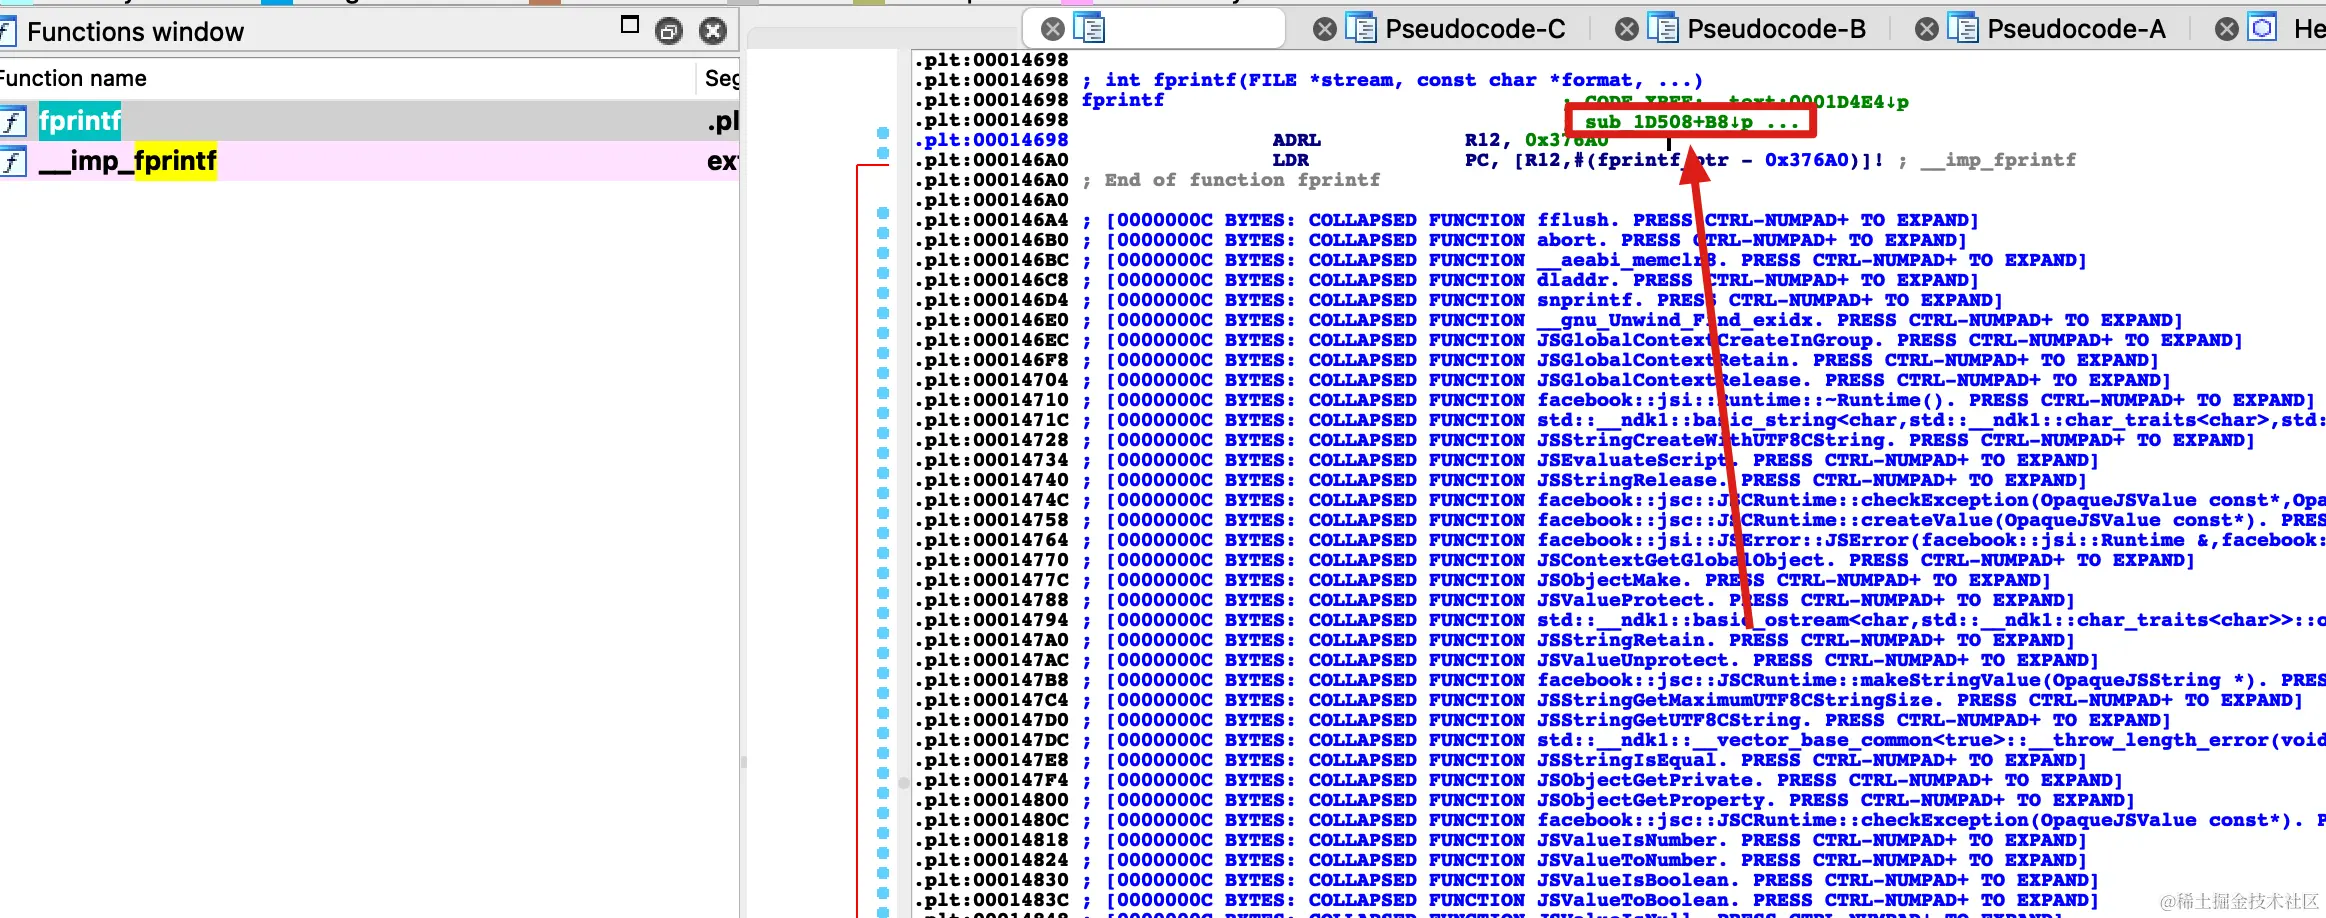Click the Pseudocode-B tab document icon

1663,28
